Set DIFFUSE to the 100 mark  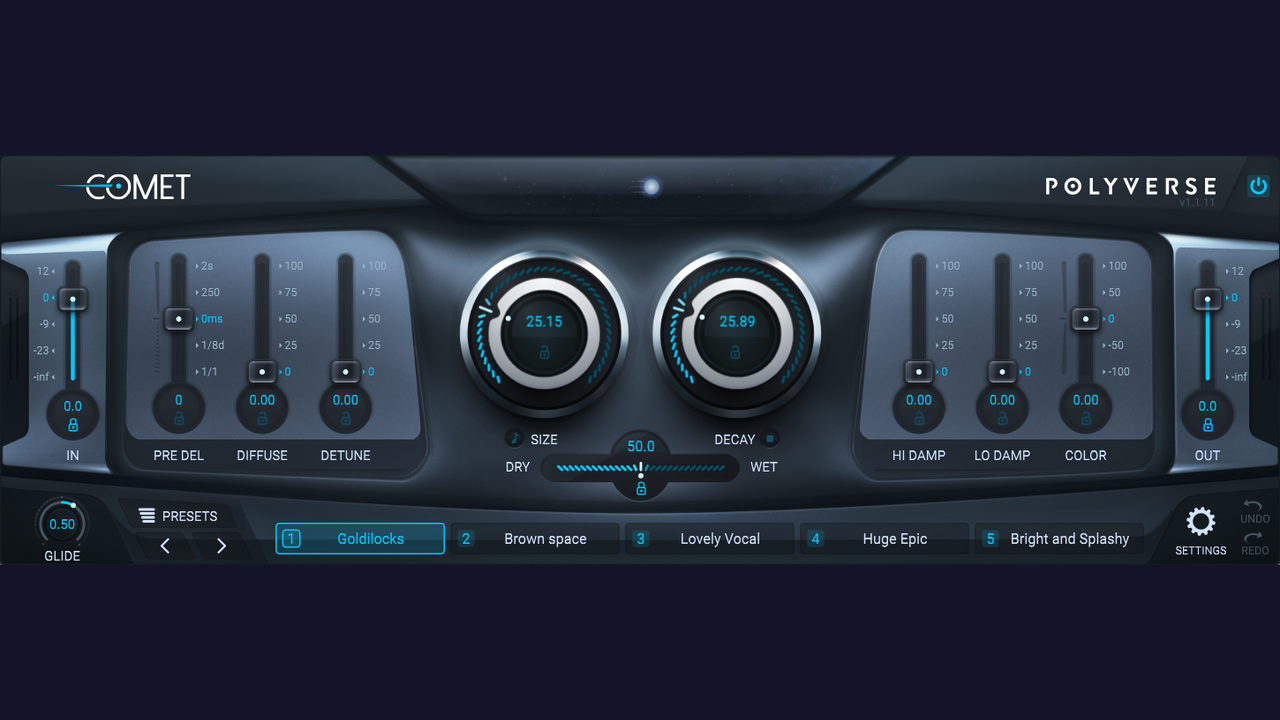pyautogui.click(x=292, y=266)
